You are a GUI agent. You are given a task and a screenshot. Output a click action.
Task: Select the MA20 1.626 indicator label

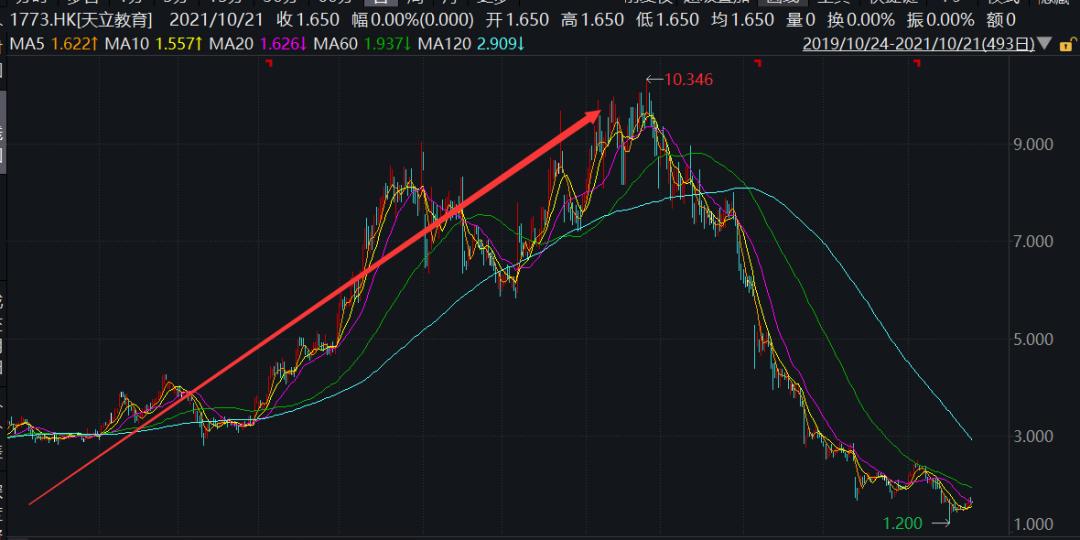pyautogui.click(x=258, y=45)
